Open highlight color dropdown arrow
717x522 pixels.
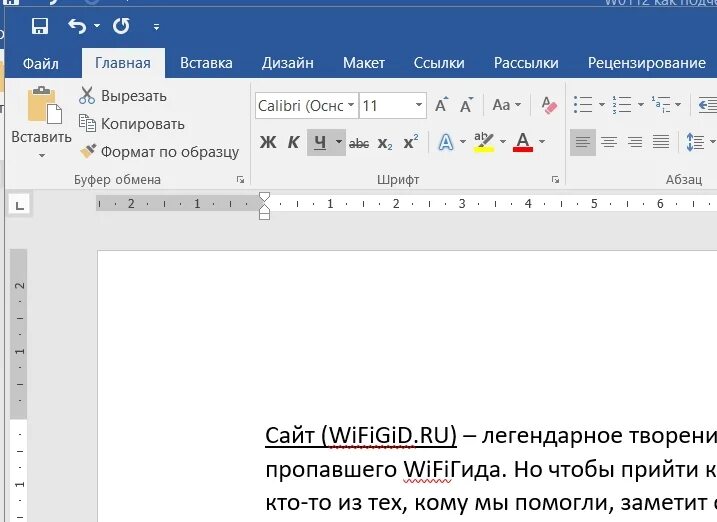503,142
